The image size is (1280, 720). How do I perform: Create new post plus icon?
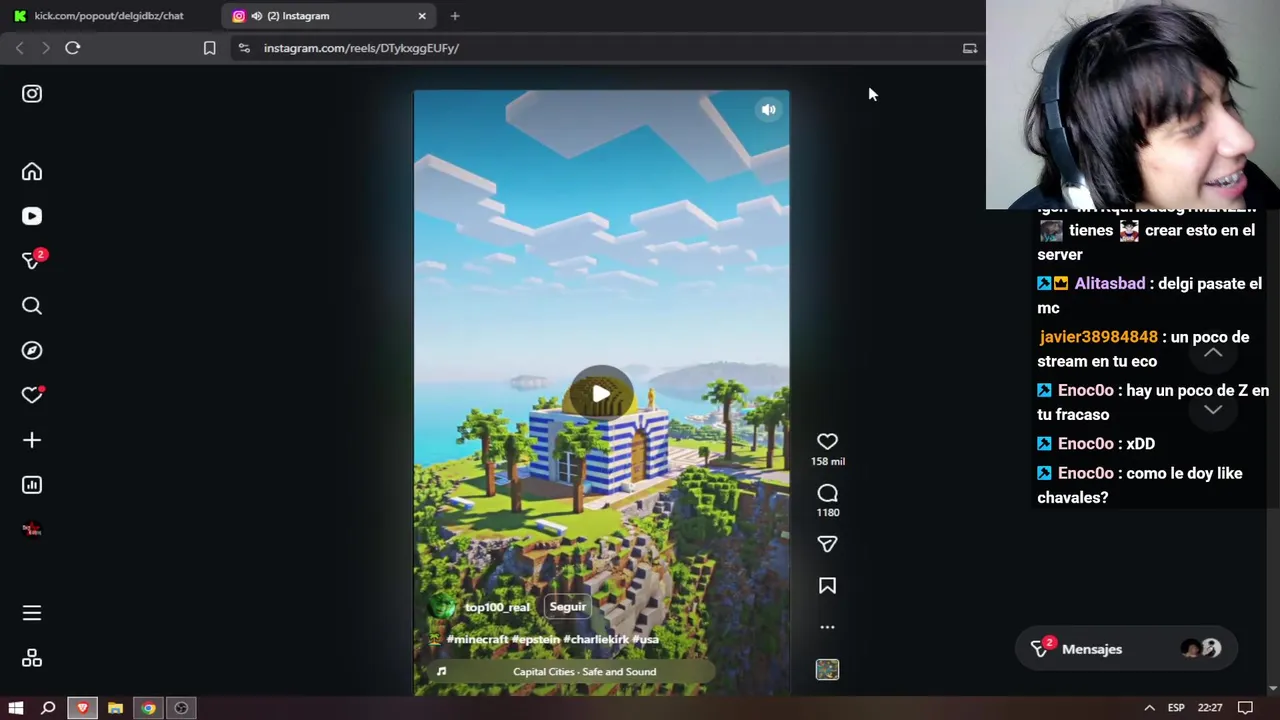pos(32,440)
